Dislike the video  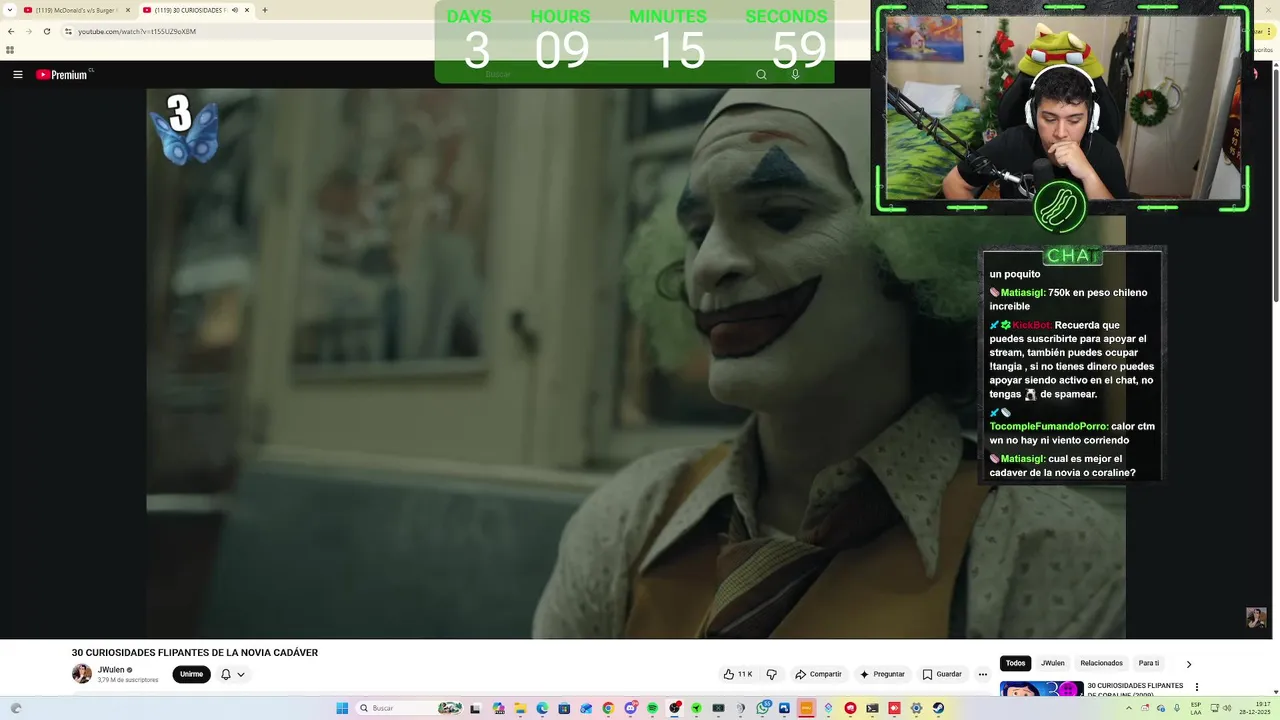(771, 674)
